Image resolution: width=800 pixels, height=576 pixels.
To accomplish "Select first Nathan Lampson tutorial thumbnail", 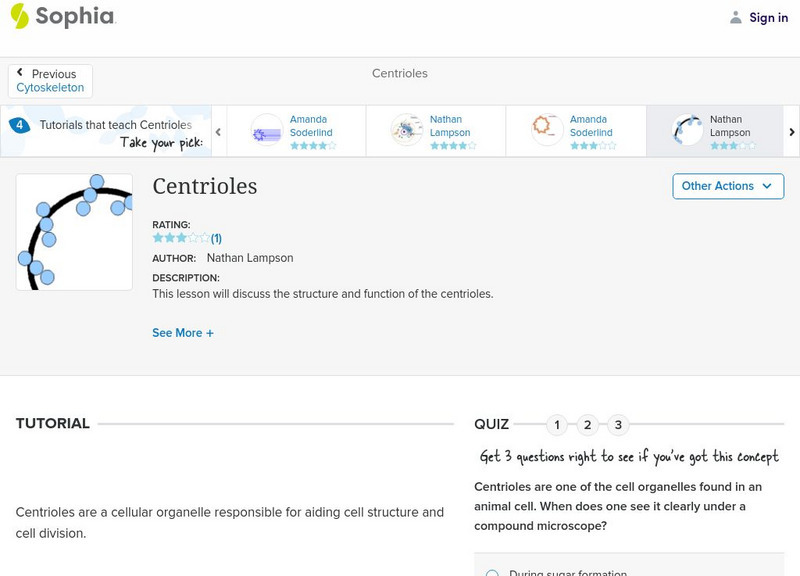I will (x=407, y=131).
